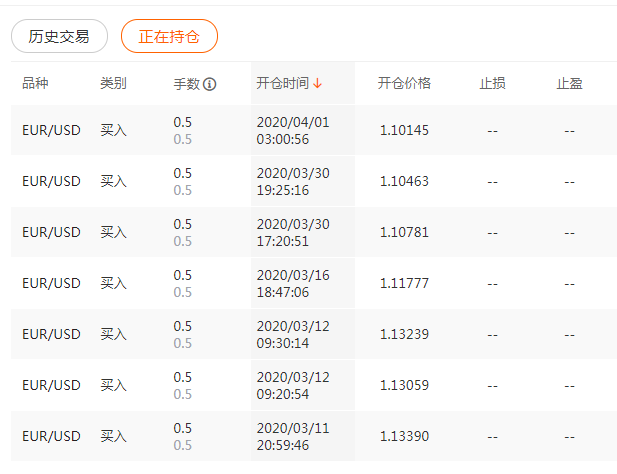Screen dimensions: 617x474
Task: Click the open time 2020/03/12 09:20:54
Action: [293, 385]
